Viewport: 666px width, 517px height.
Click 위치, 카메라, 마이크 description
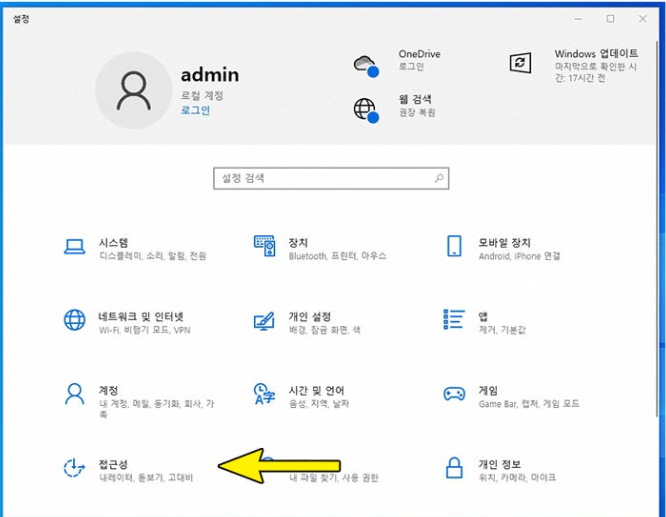(x=517, y=477)
